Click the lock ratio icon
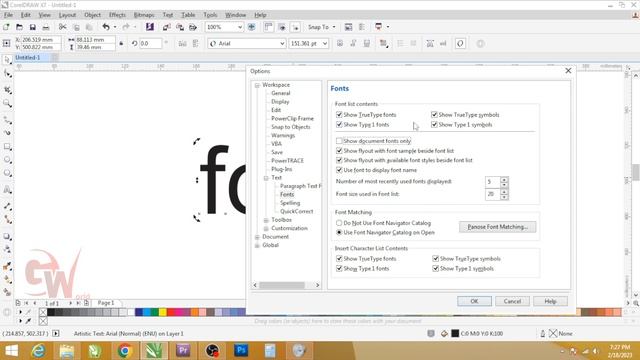The height and width of the screenshot is (360, 640). coord(121,43)
